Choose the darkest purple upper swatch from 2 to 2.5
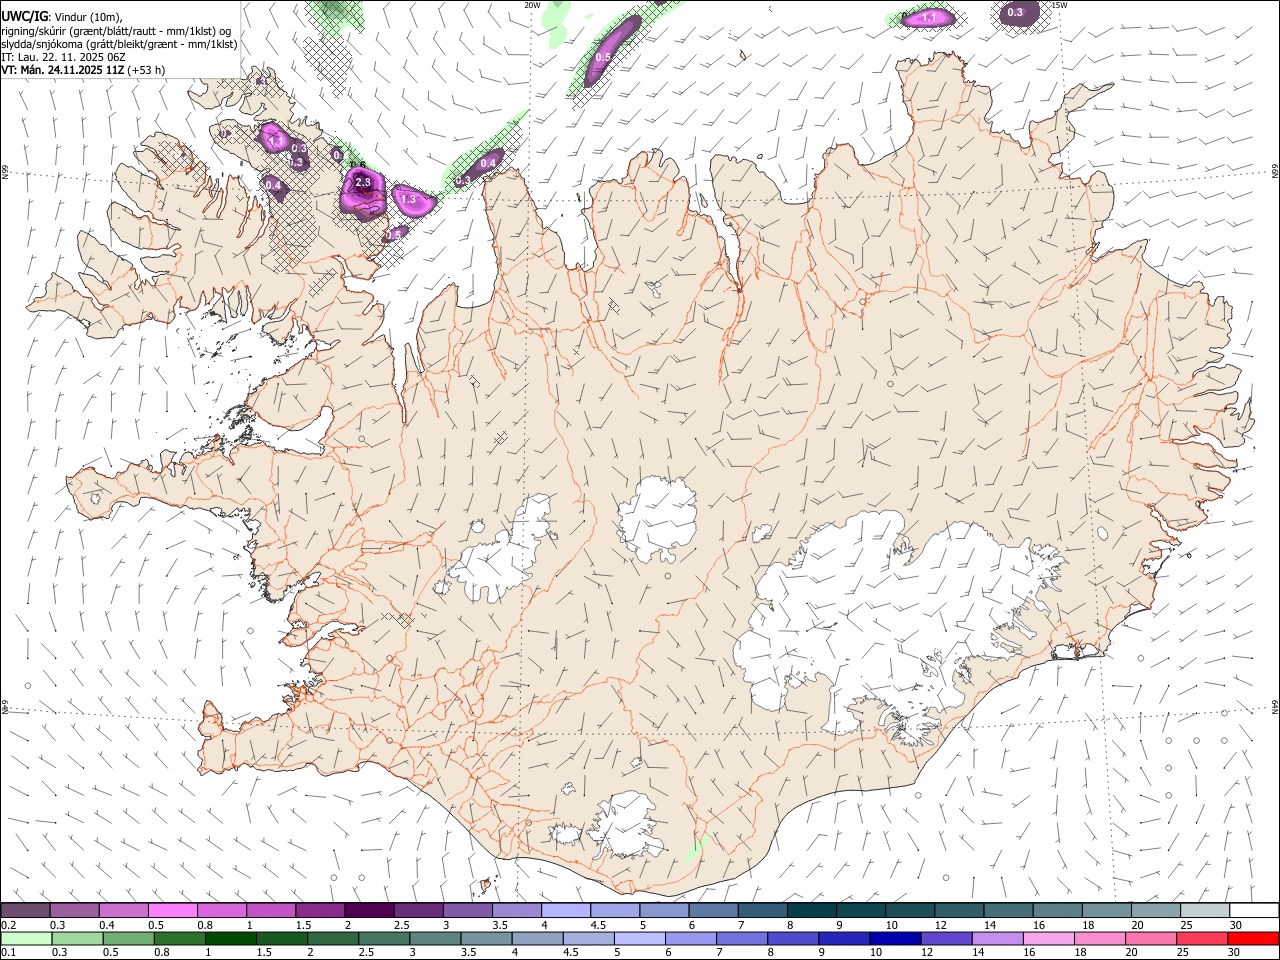Viewport: 1280px width, 960px height. (x=369, y=910)
